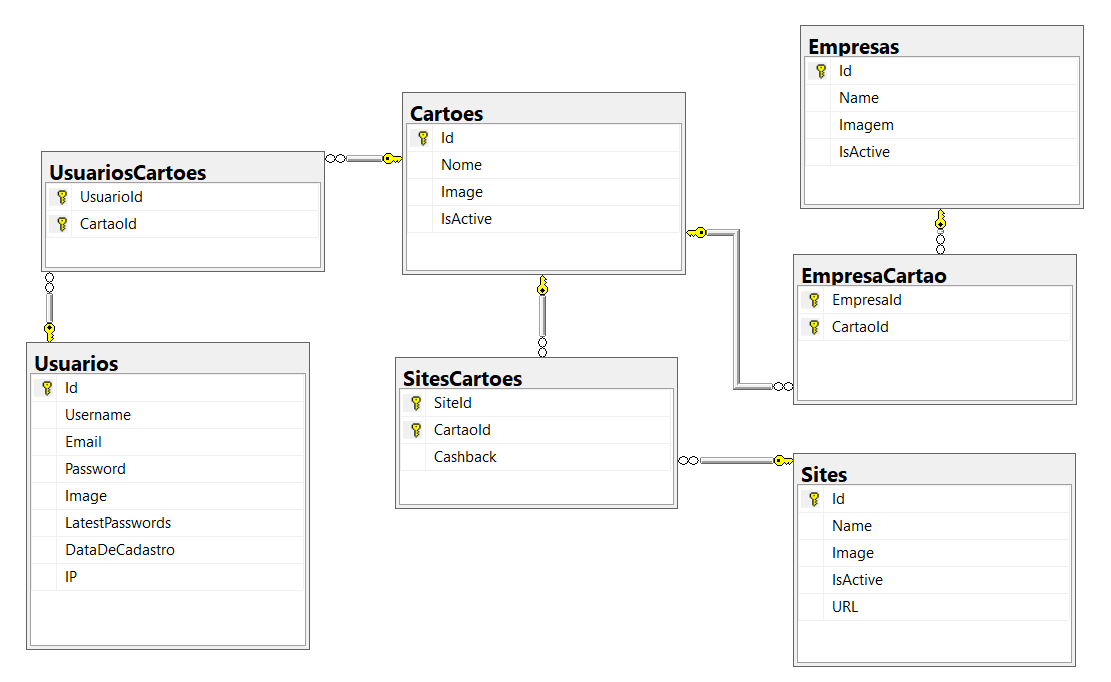Click key icon of CartaoId in SitesCartoes
The height and width of the screenshot is (682, 1111).
pos(416,430)
